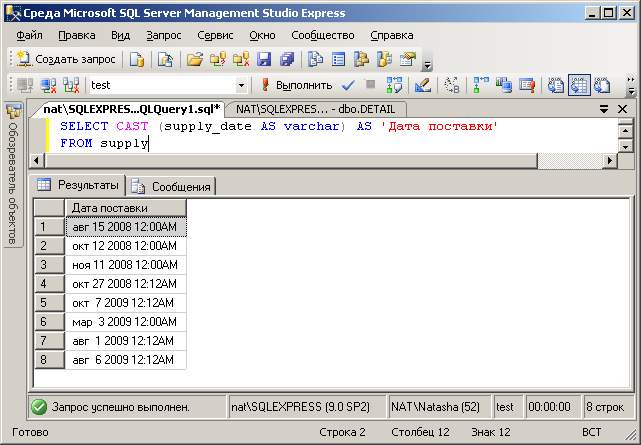Click the editor vertical scroll up arrow
This screenshot has height=445, width=641.
pos(626,131)
